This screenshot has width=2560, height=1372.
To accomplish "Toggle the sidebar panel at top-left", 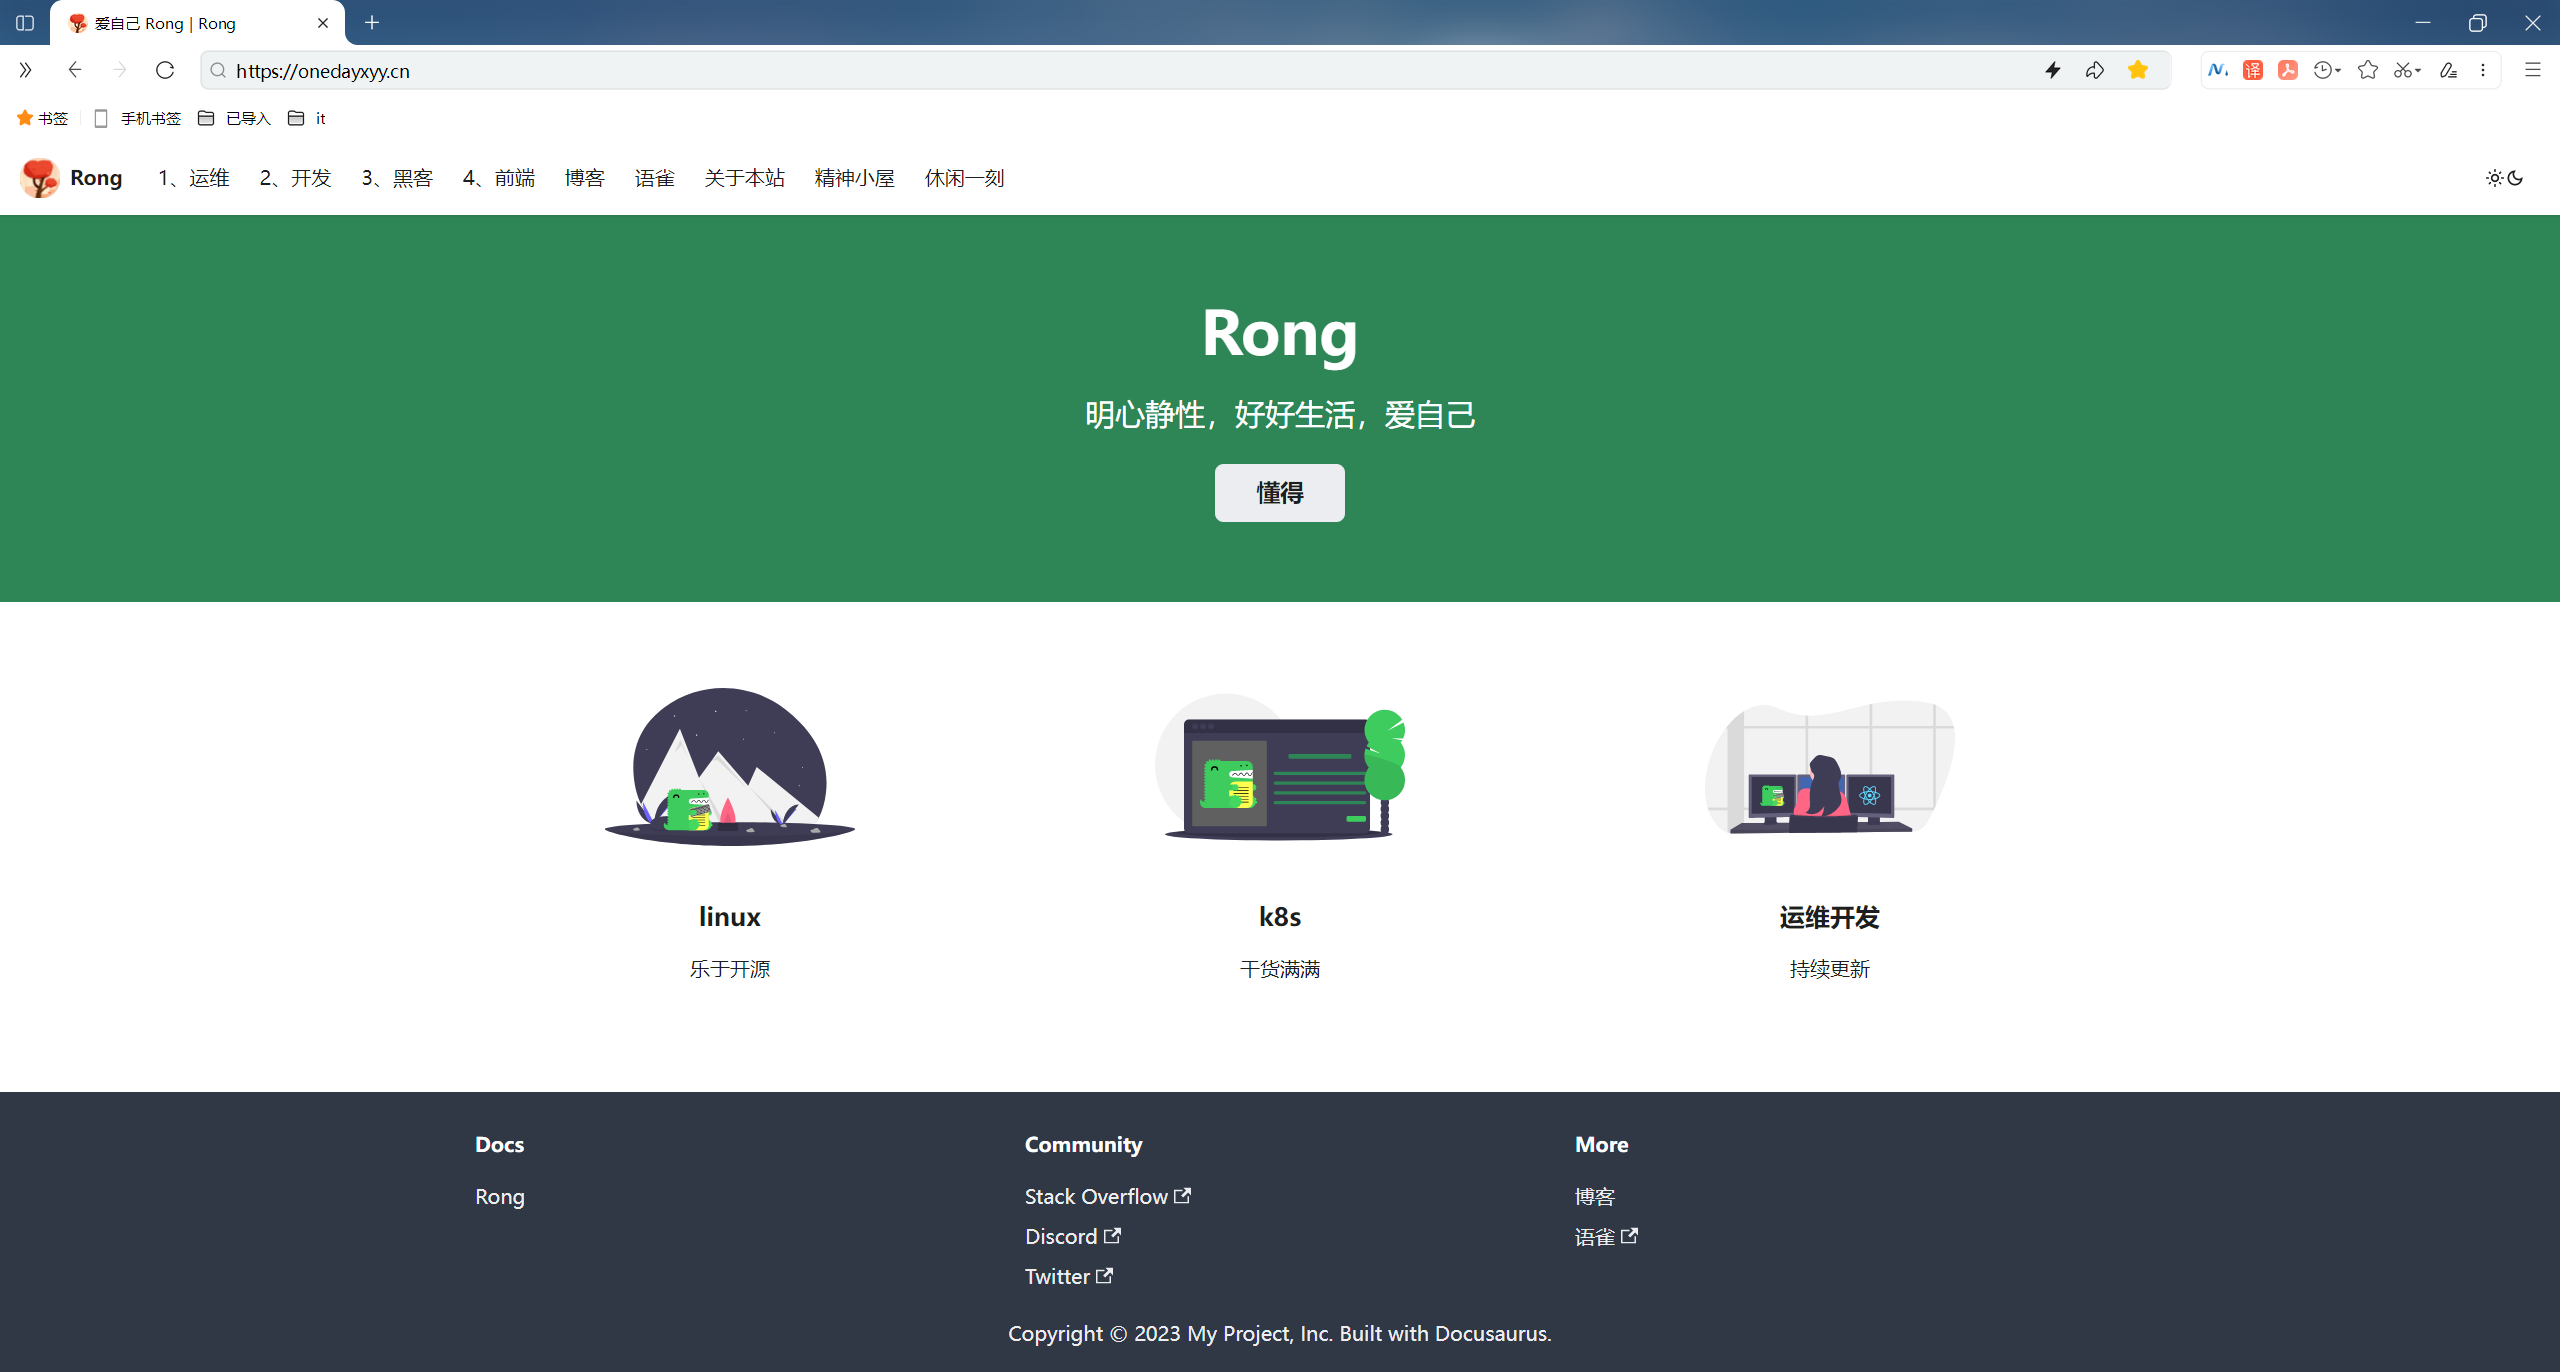I will 25,23.
